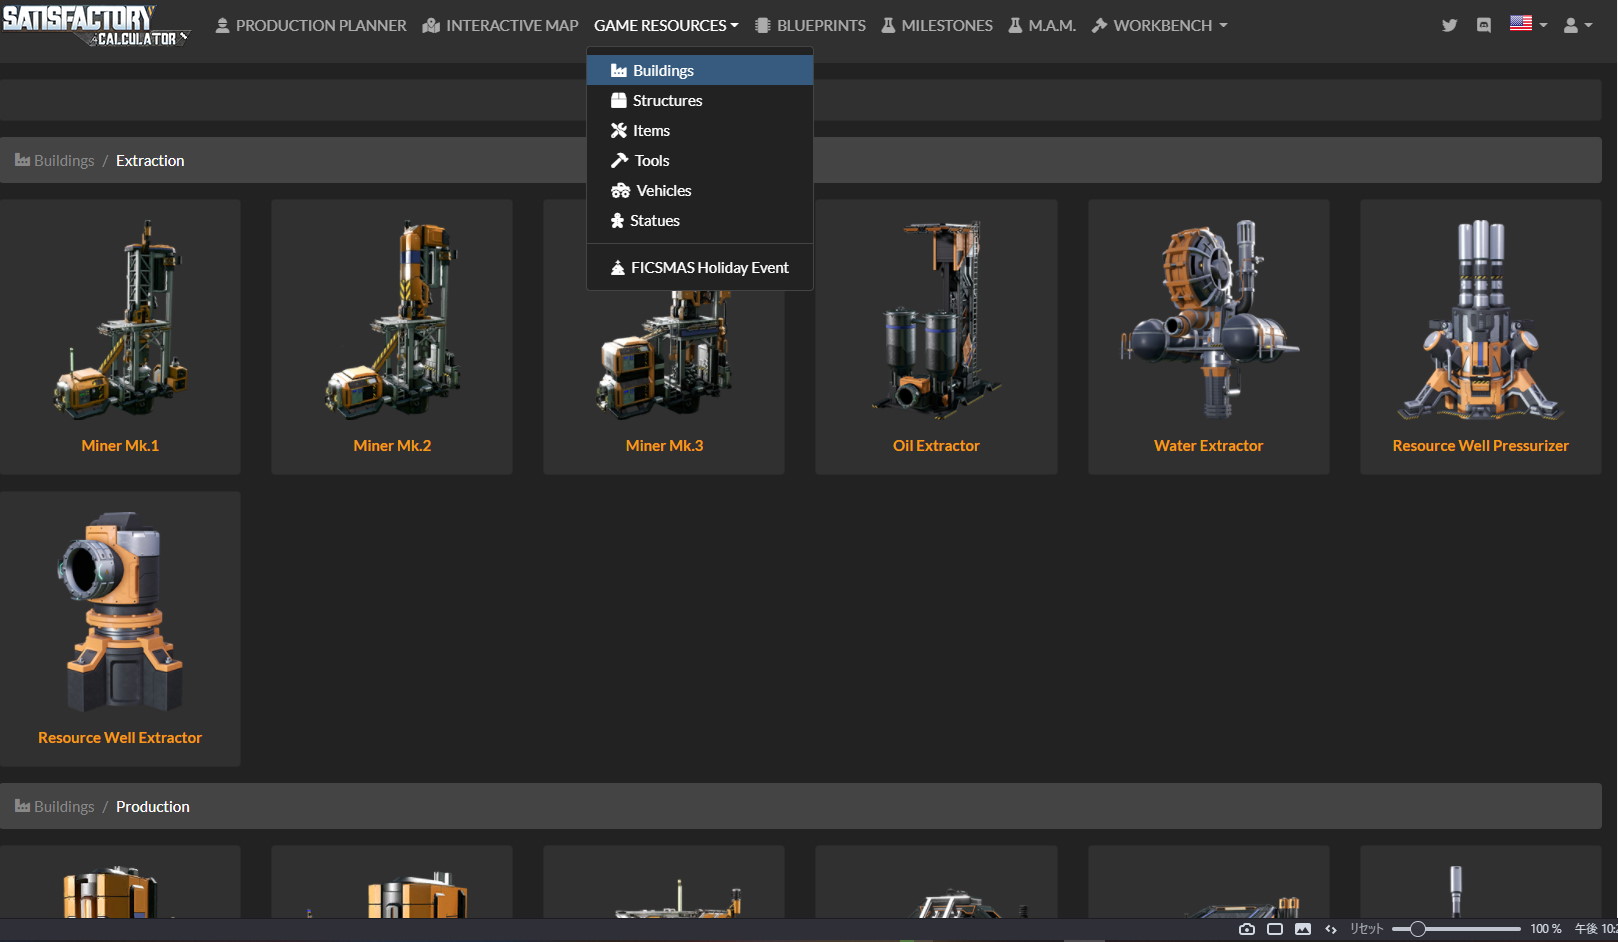Click Buildings breadcrumb in the Extraction header
Screen dimensions: 1618x942
pyautogui.click(x=55, y=160)
